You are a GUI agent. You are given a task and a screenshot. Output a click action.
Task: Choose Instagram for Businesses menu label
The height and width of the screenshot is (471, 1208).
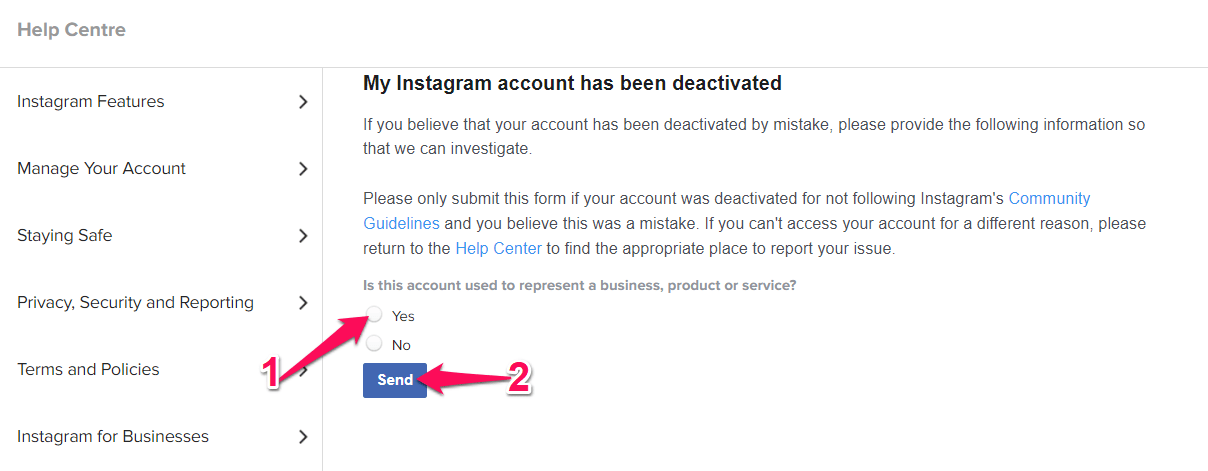click(113, 437)
